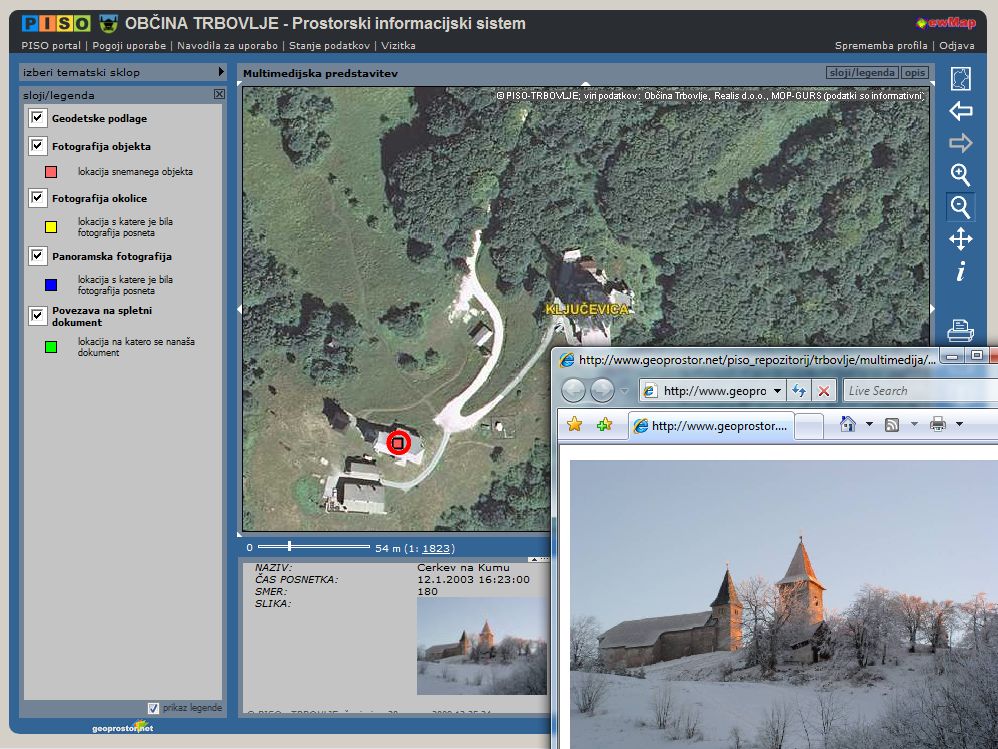Viewport: 998px width, 749px height.
Task: Expand the izberi tematski sklop menu
Action: [221, 72]
